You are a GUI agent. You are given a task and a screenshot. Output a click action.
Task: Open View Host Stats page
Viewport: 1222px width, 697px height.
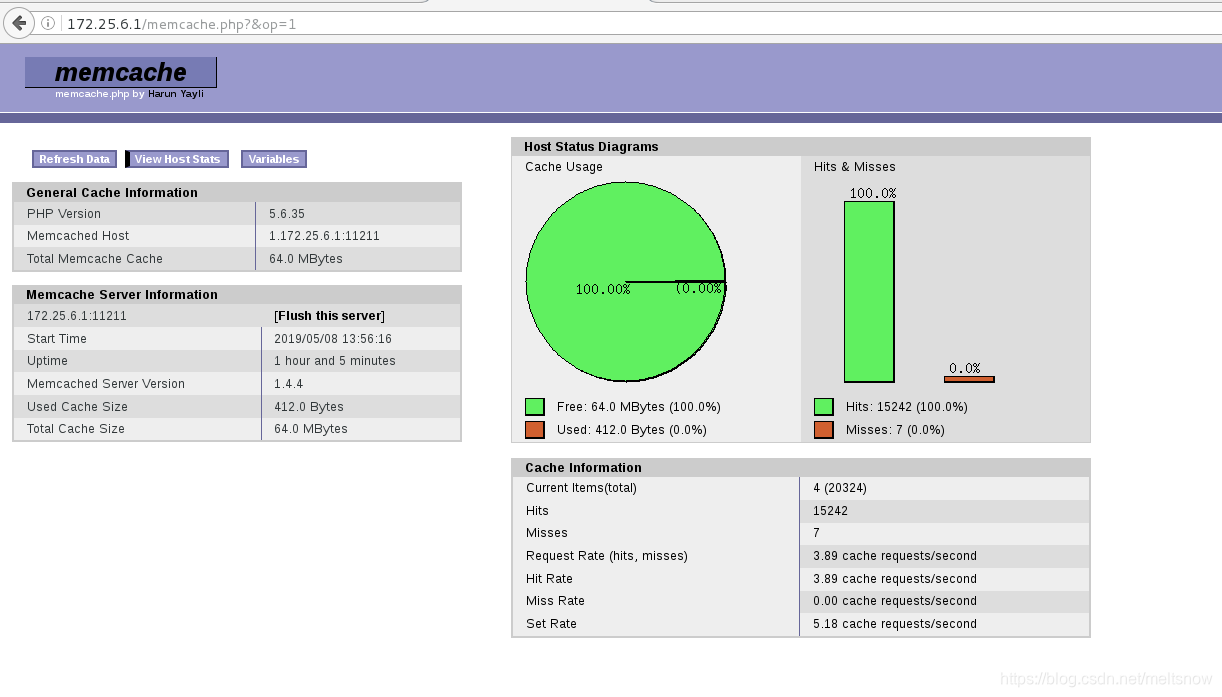tap(177, 159)
